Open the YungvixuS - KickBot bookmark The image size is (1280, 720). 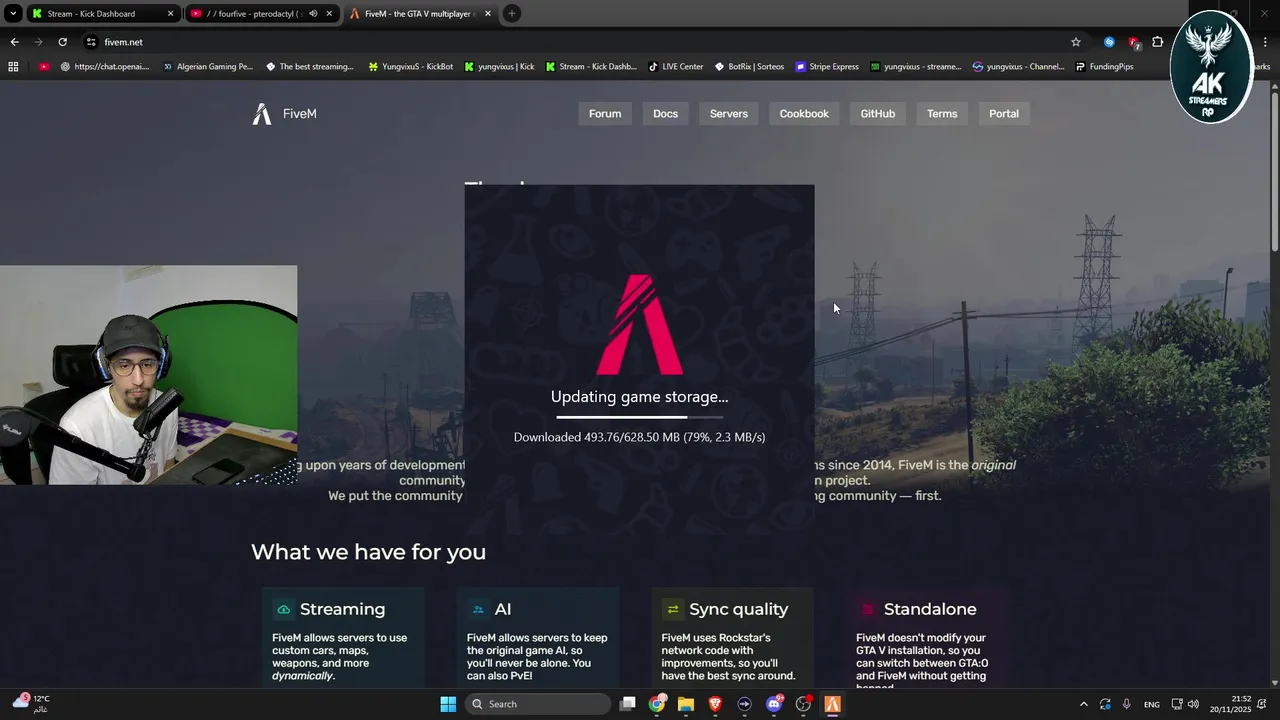coord(410,67)
